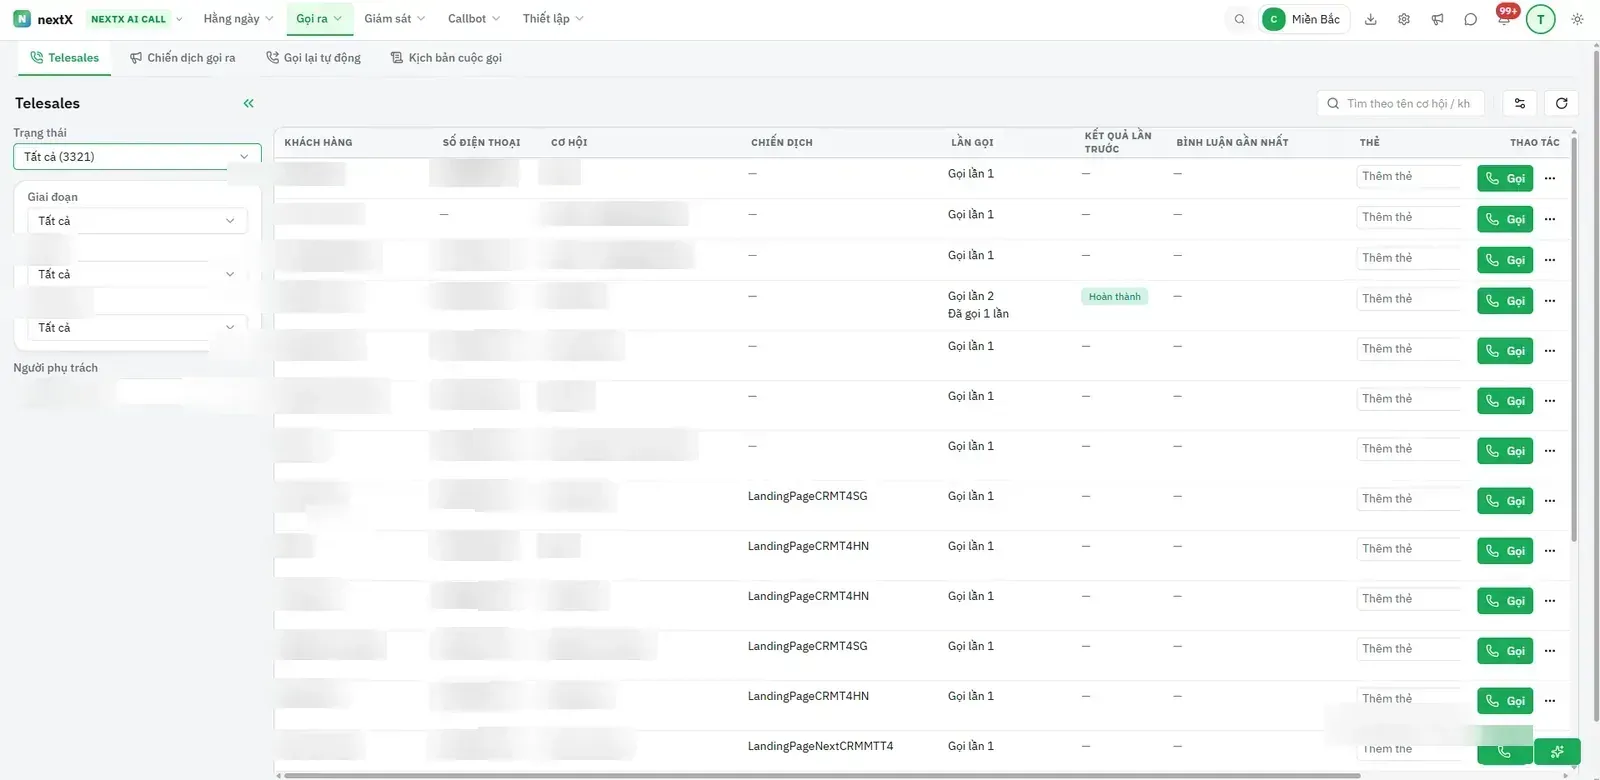This screenshot has width=1600, height=780.
Task: Click the download icon in the header
Action: click(1371, 19)
